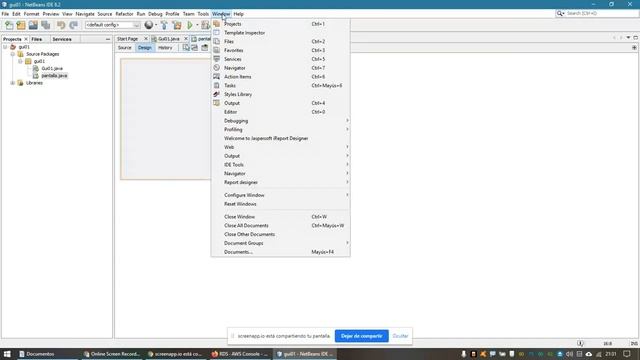Minimize the Projects panel group
This screenshot has height=360, width=640.
108,39
